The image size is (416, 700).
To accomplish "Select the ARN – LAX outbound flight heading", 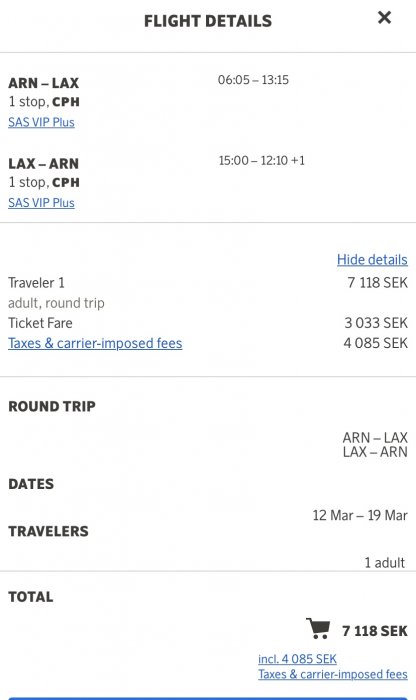I will tap(43, 83).
